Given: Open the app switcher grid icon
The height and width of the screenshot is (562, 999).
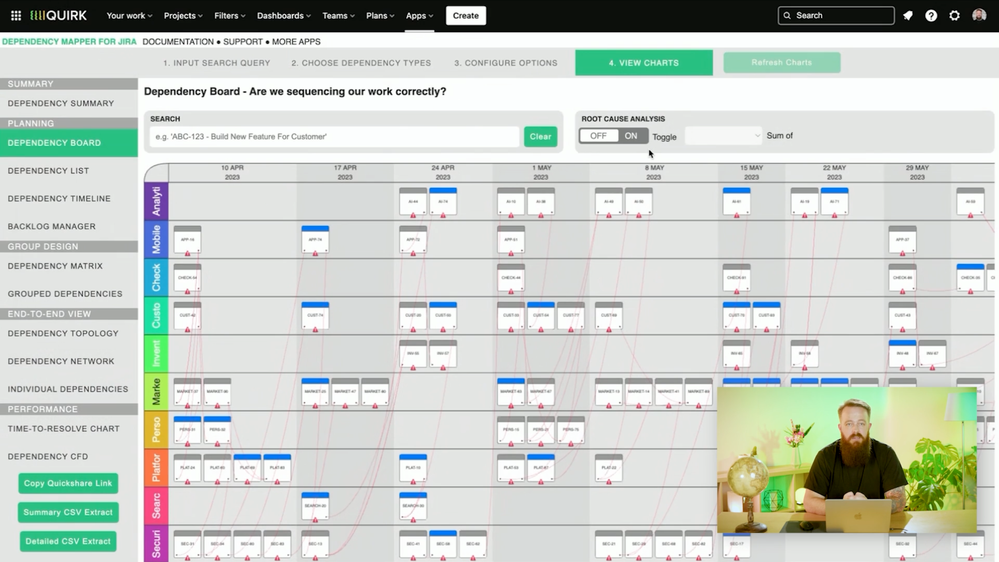Looking at the screenshot, I should (16, 15).
